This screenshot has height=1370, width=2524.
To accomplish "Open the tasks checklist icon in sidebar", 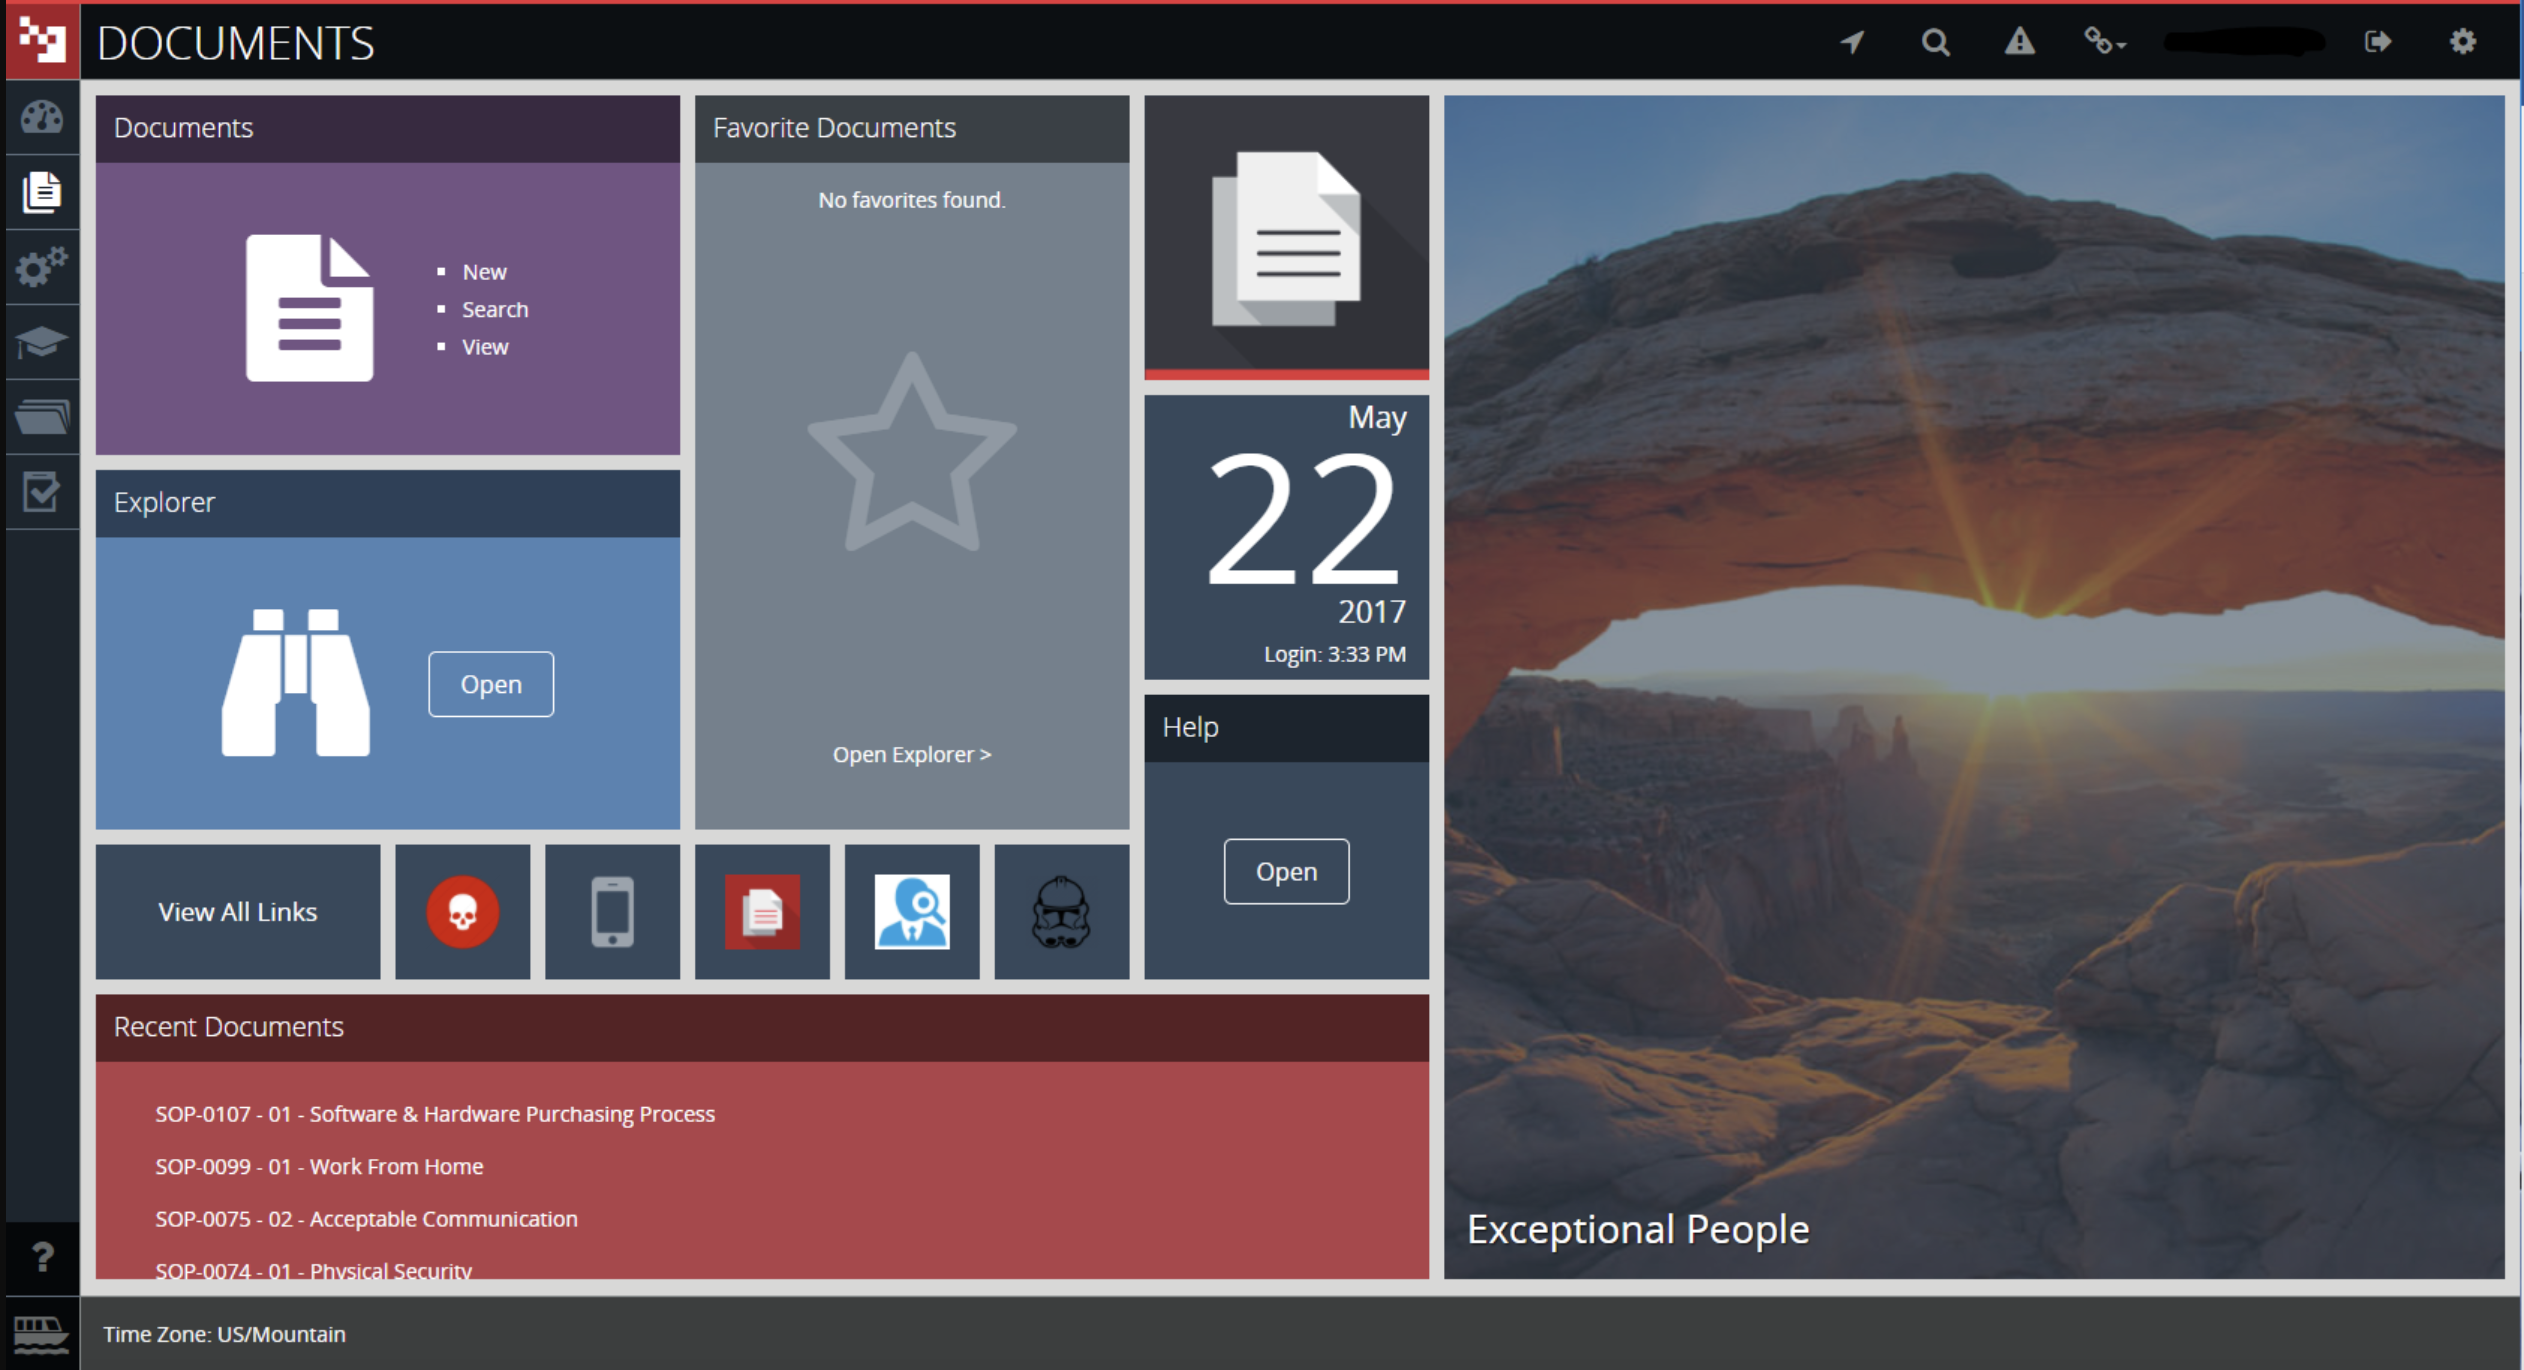I will pyautogui.click(x=40, y=492).
